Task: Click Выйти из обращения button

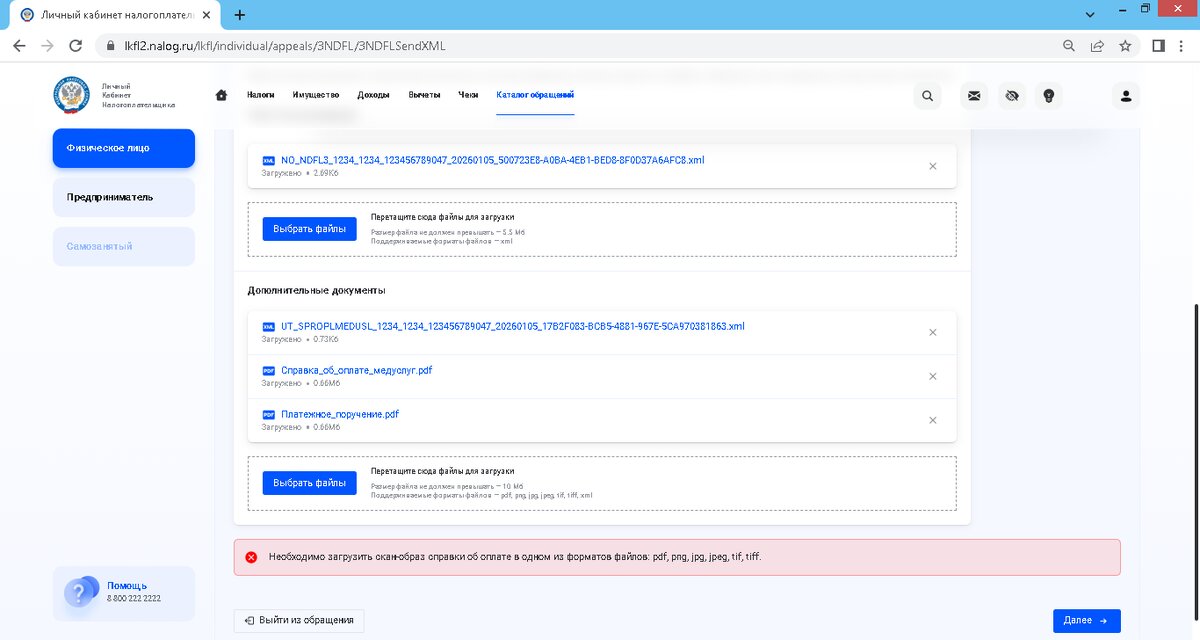Action: click(x=299, y=621)
